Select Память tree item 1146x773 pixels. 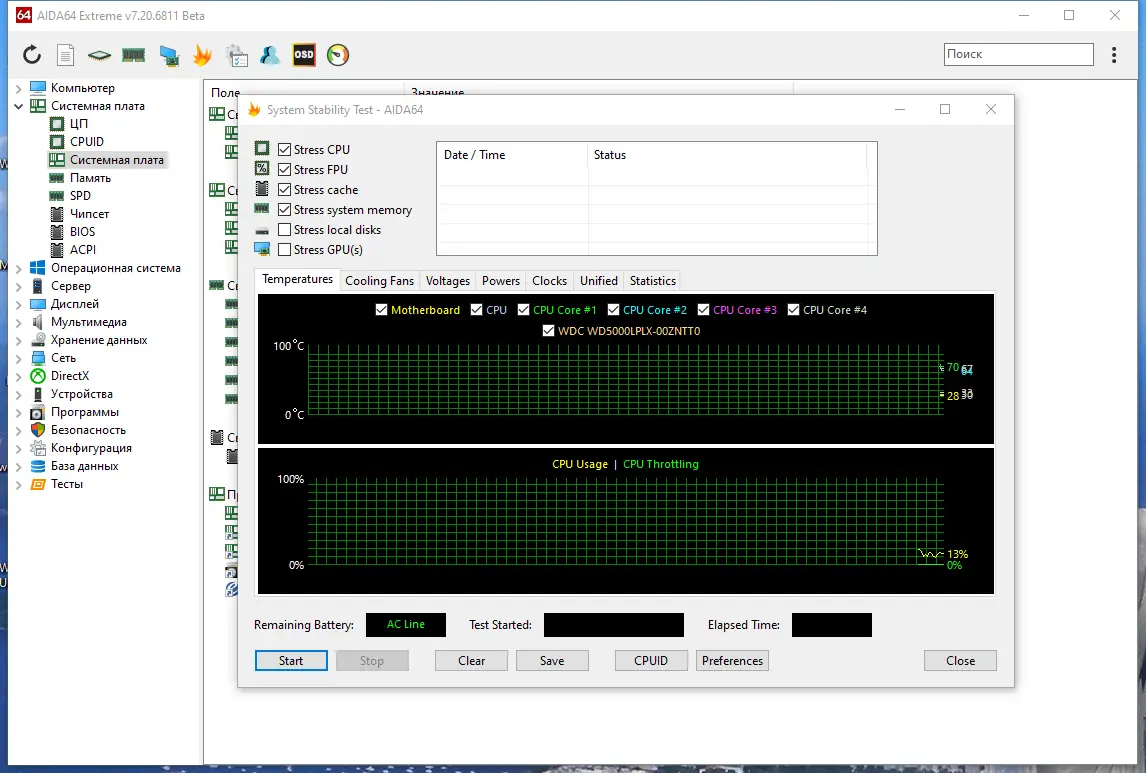coord(90,178)
